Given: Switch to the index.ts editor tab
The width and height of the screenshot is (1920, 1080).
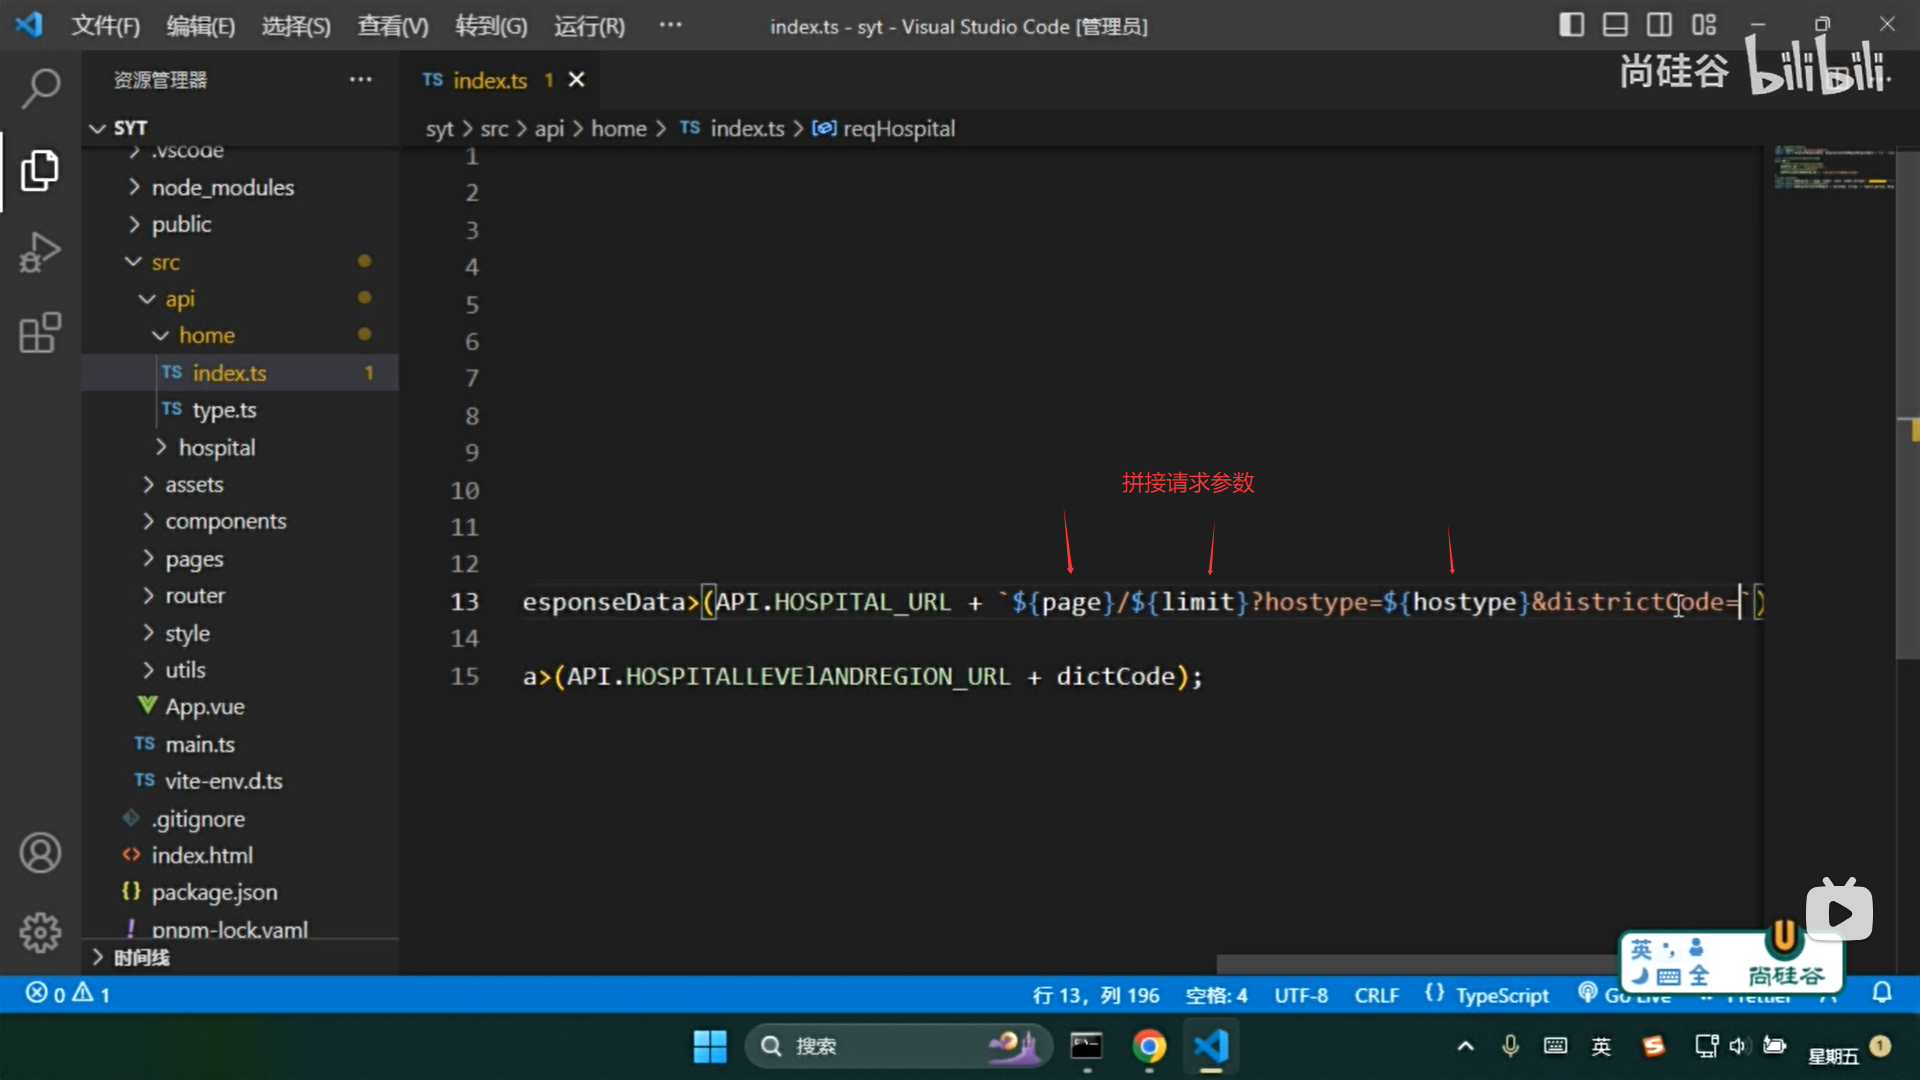Looking at the screenshot, I should tap(489, 81).
